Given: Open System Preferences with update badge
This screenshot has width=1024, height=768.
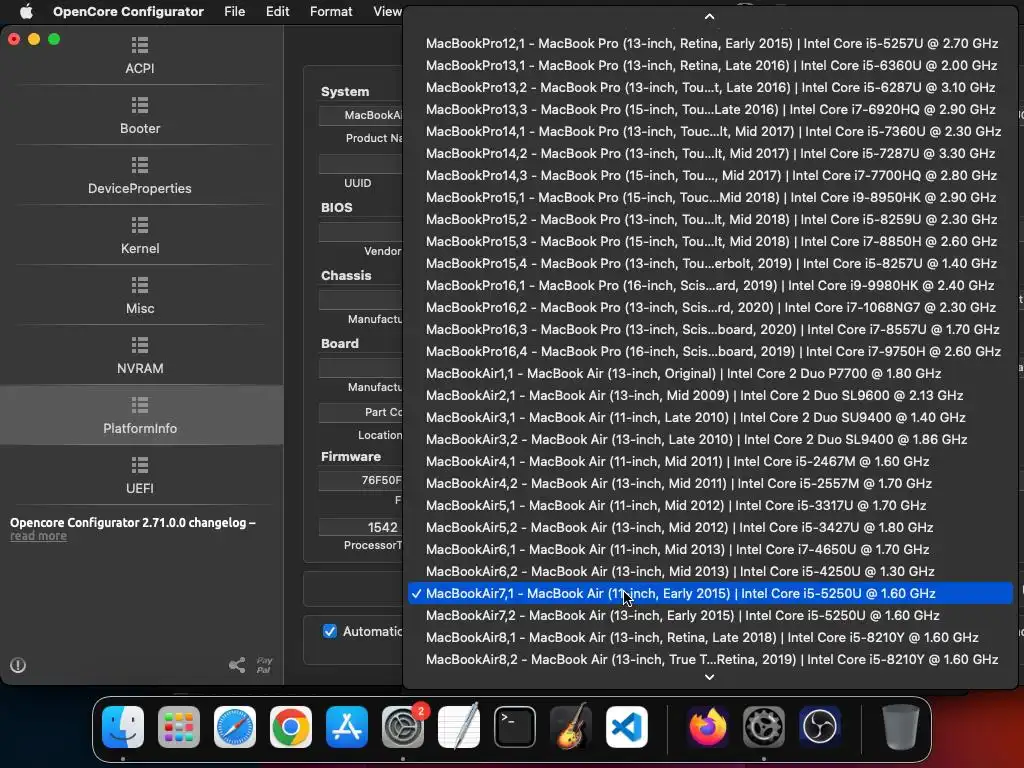Looking at the screenshot, I should tap(403, 727).
